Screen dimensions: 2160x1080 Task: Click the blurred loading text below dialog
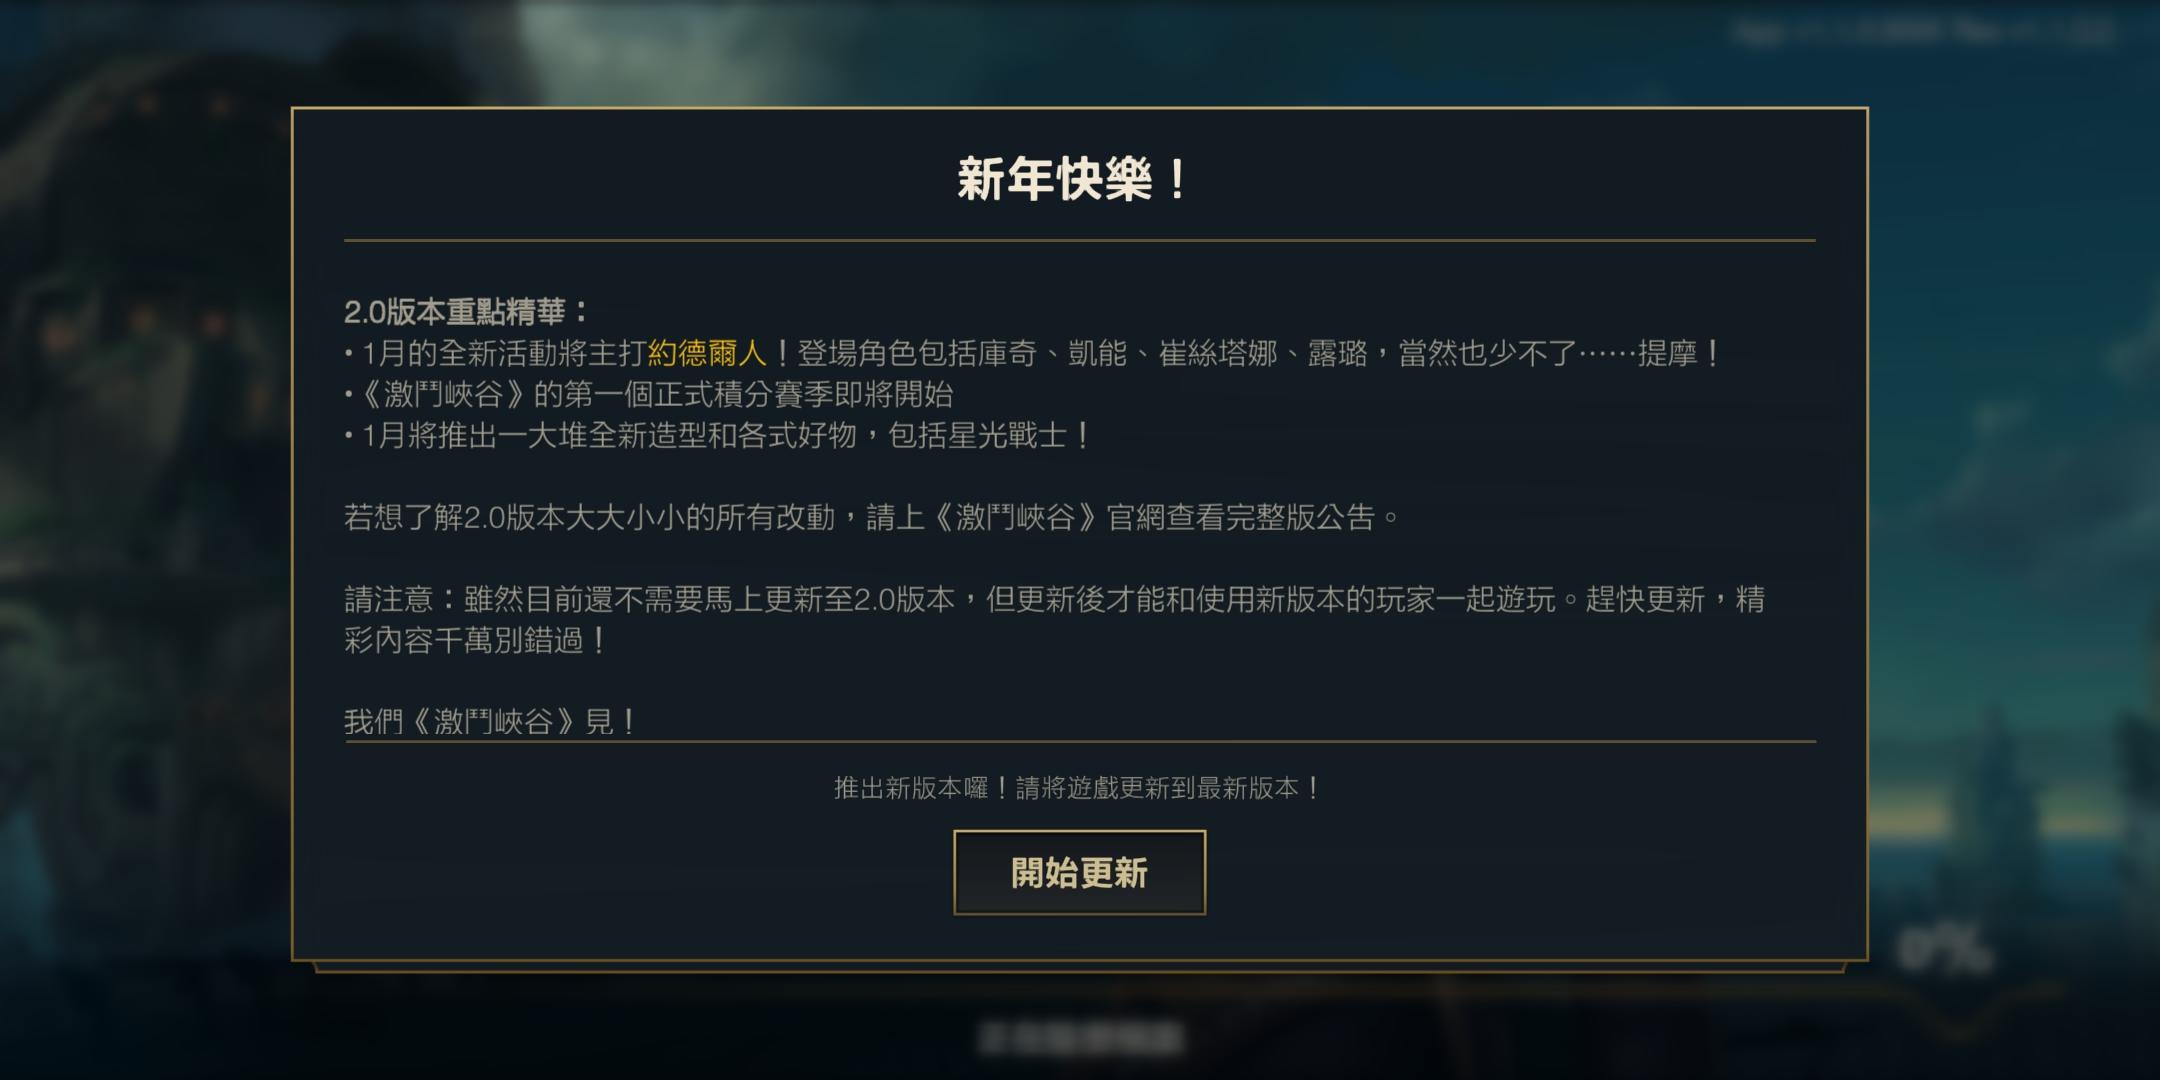pyautogui.click(x=1080, y=1039)
